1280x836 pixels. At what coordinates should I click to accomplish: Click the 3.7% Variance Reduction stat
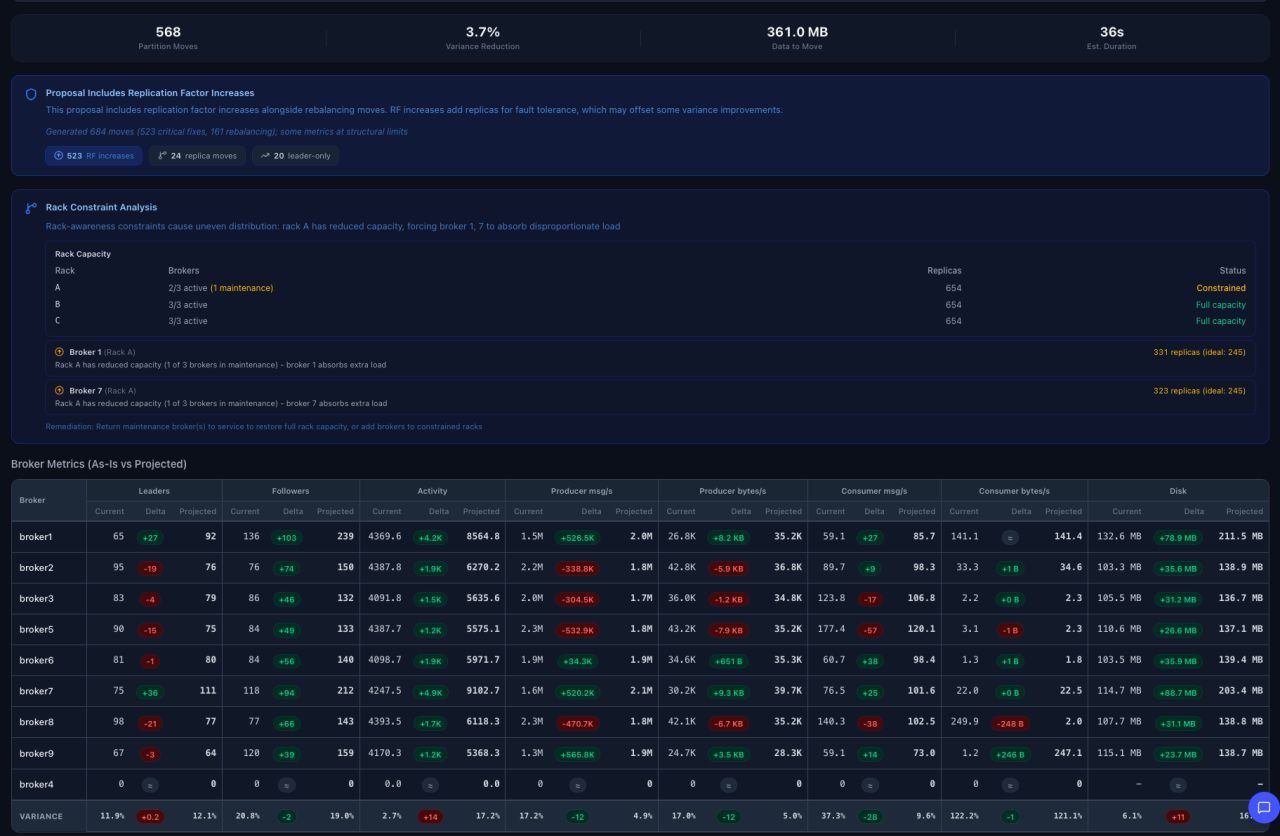click(483, 38)
